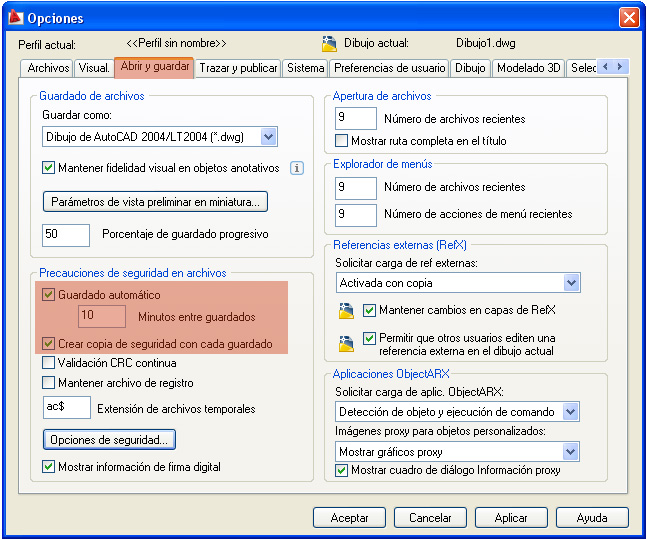Expand the Solicitar carga de ref externas dropdown

tap(571, 283)
